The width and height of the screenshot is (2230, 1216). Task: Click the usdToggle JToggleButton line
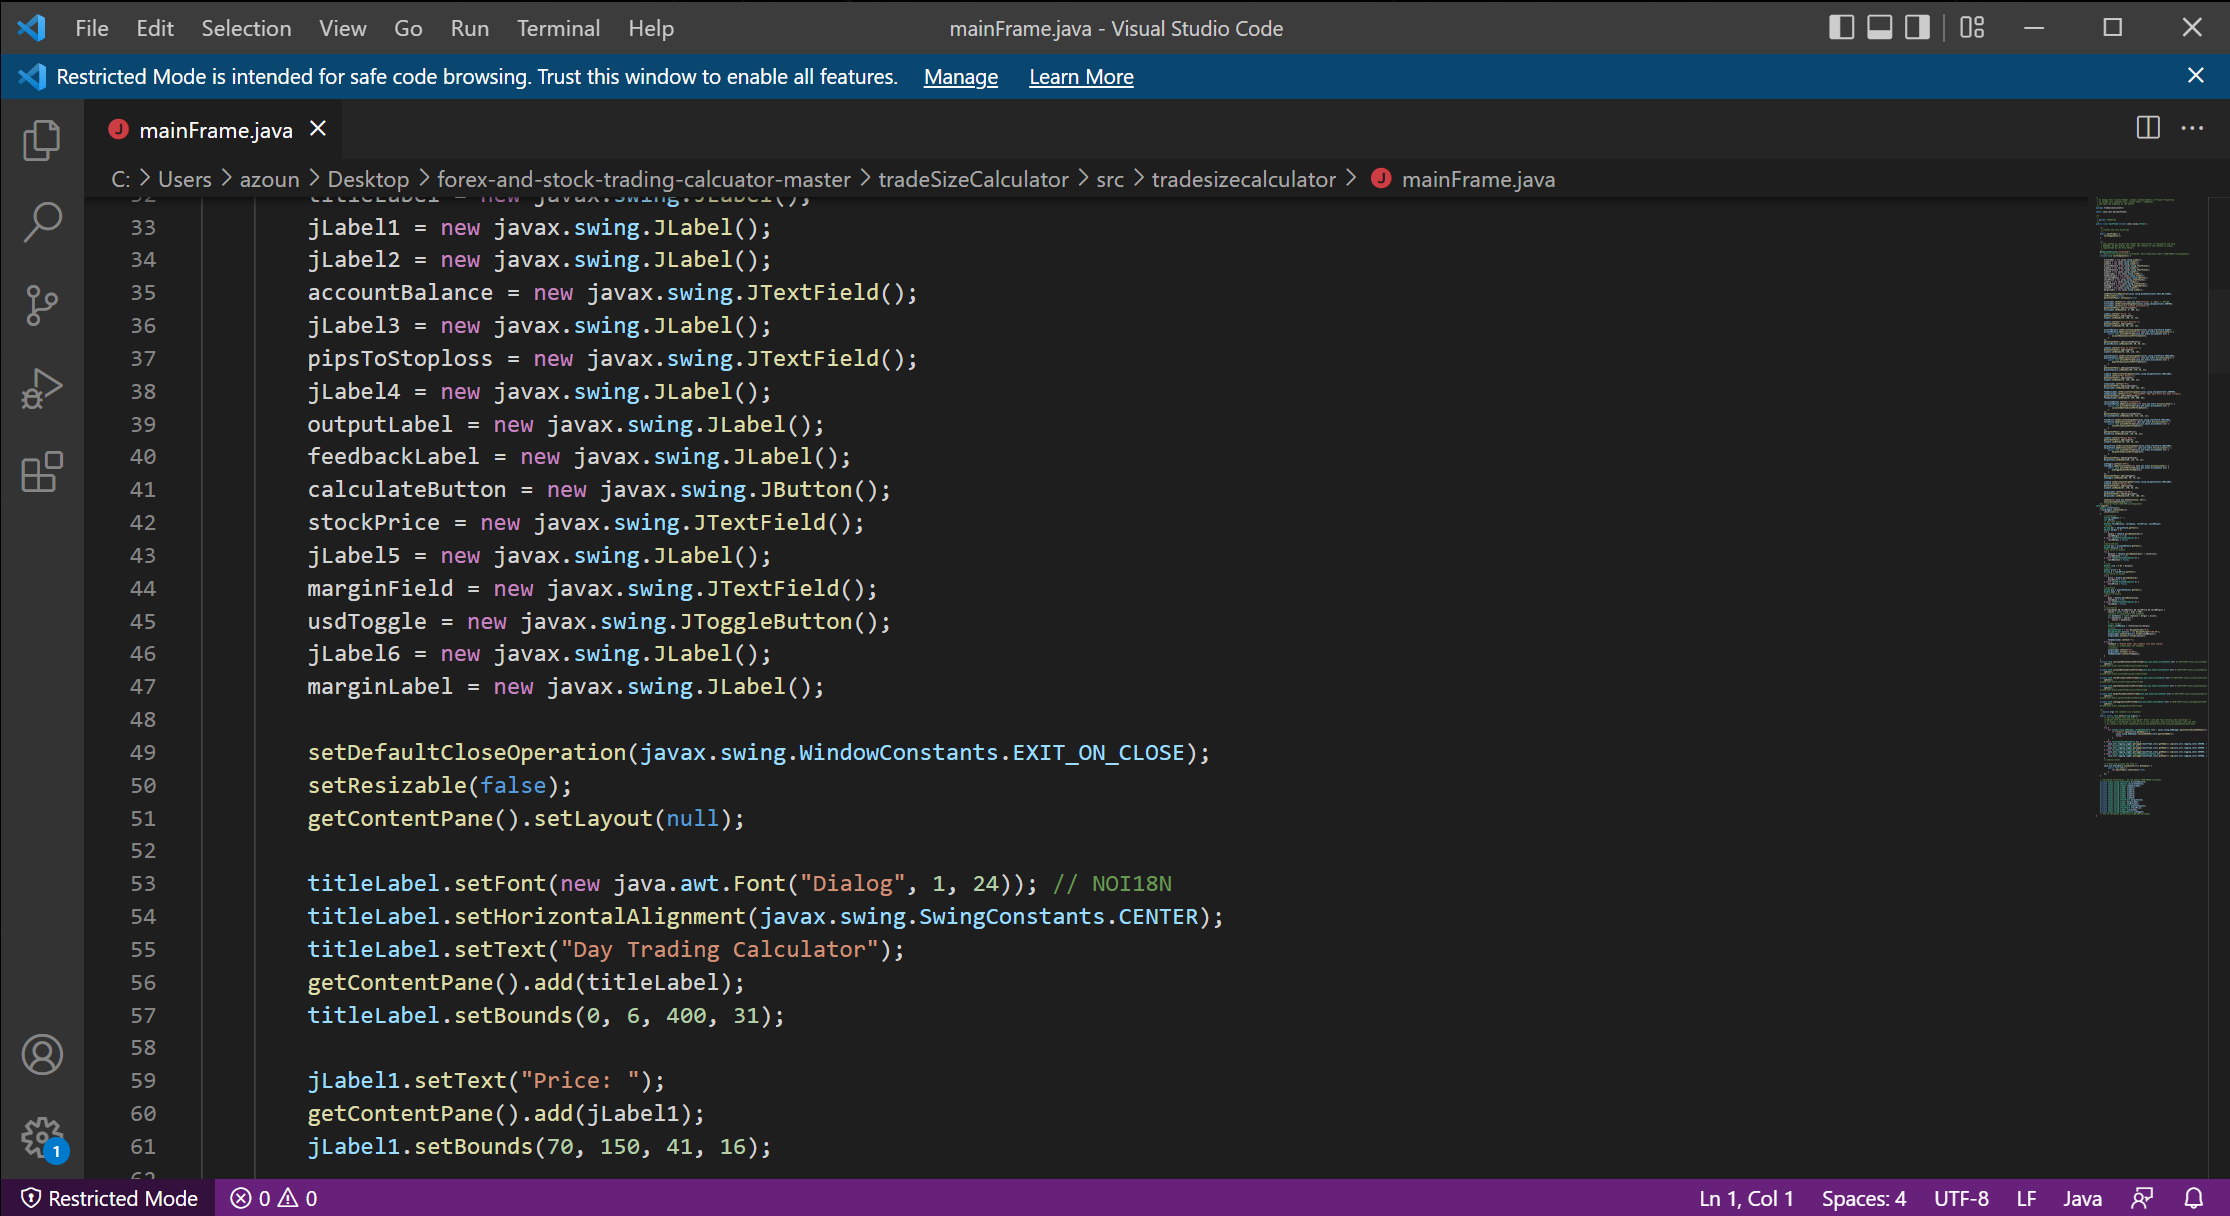pyautogui.click(x=598, y=621)
